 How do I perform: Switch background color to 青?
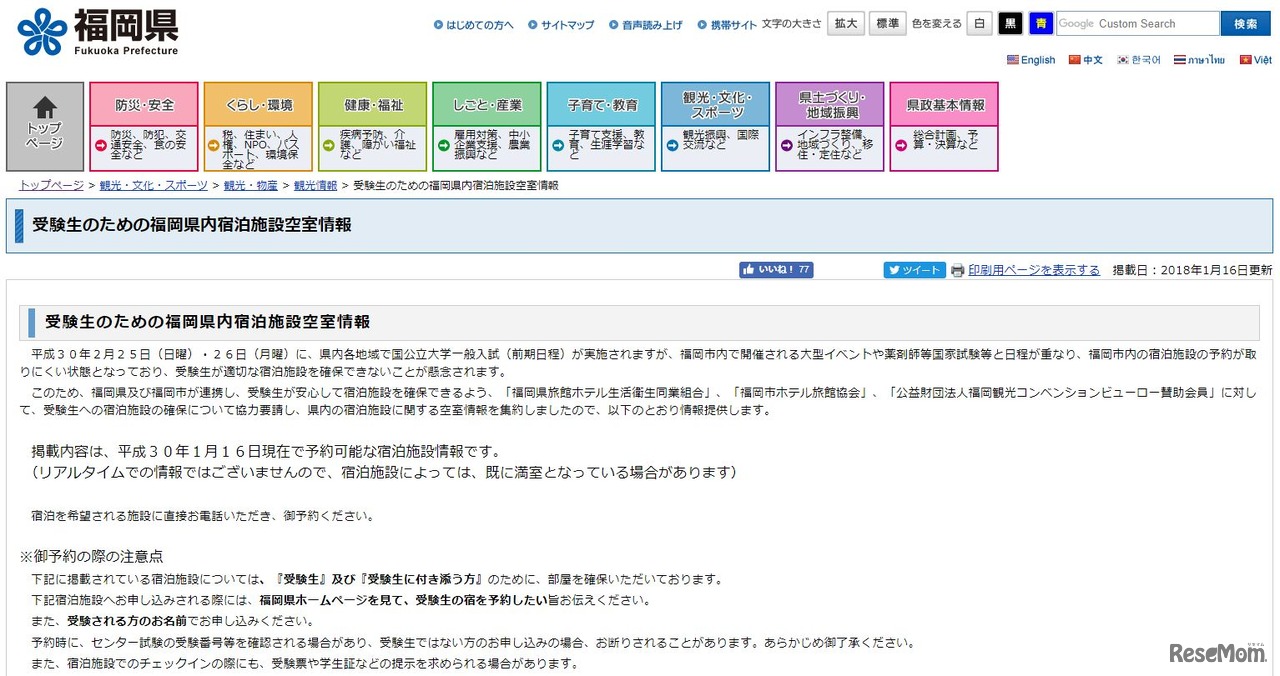pos(1040,22)
